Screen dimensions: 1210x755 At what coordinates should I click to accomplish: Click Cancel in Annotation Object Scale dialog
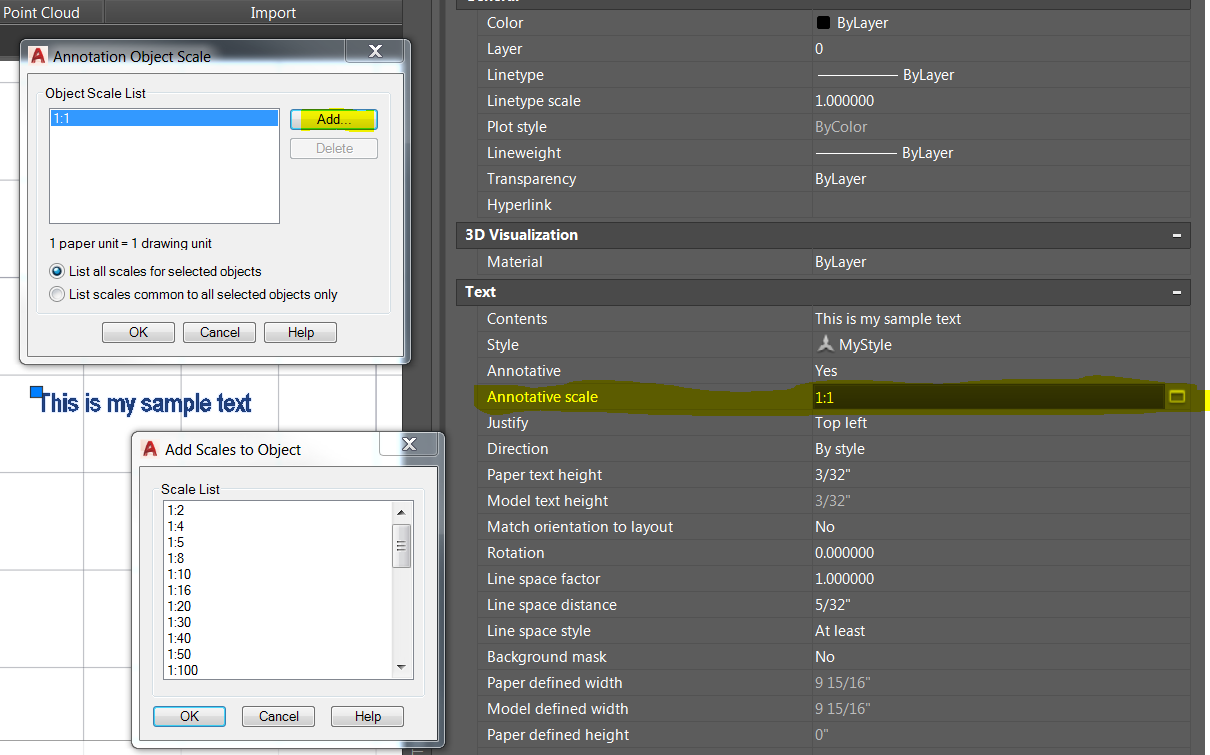pos(219,332)
